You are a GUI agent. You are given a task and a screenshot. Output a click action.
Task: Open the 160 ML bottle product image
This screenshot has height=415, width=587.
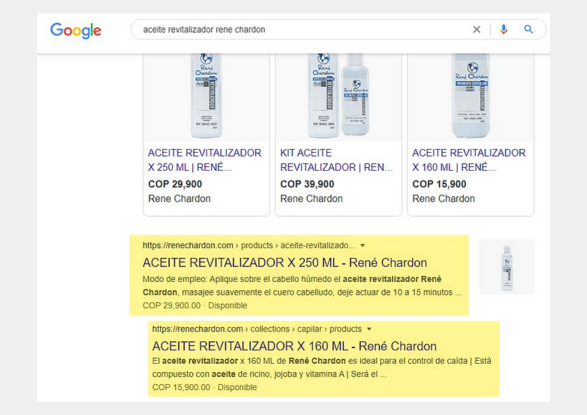[x=471, y=97]
